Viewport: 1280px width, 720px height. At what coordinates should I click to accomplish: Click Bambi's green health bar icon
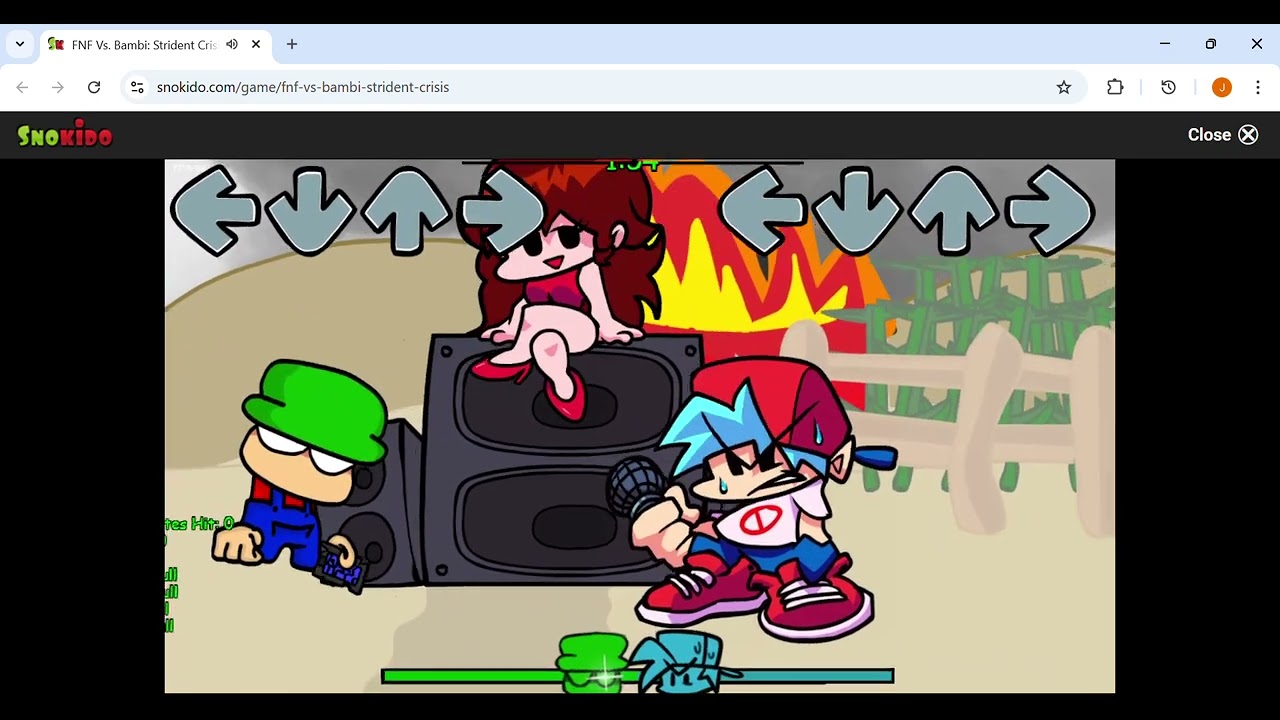tap(595, 662)
